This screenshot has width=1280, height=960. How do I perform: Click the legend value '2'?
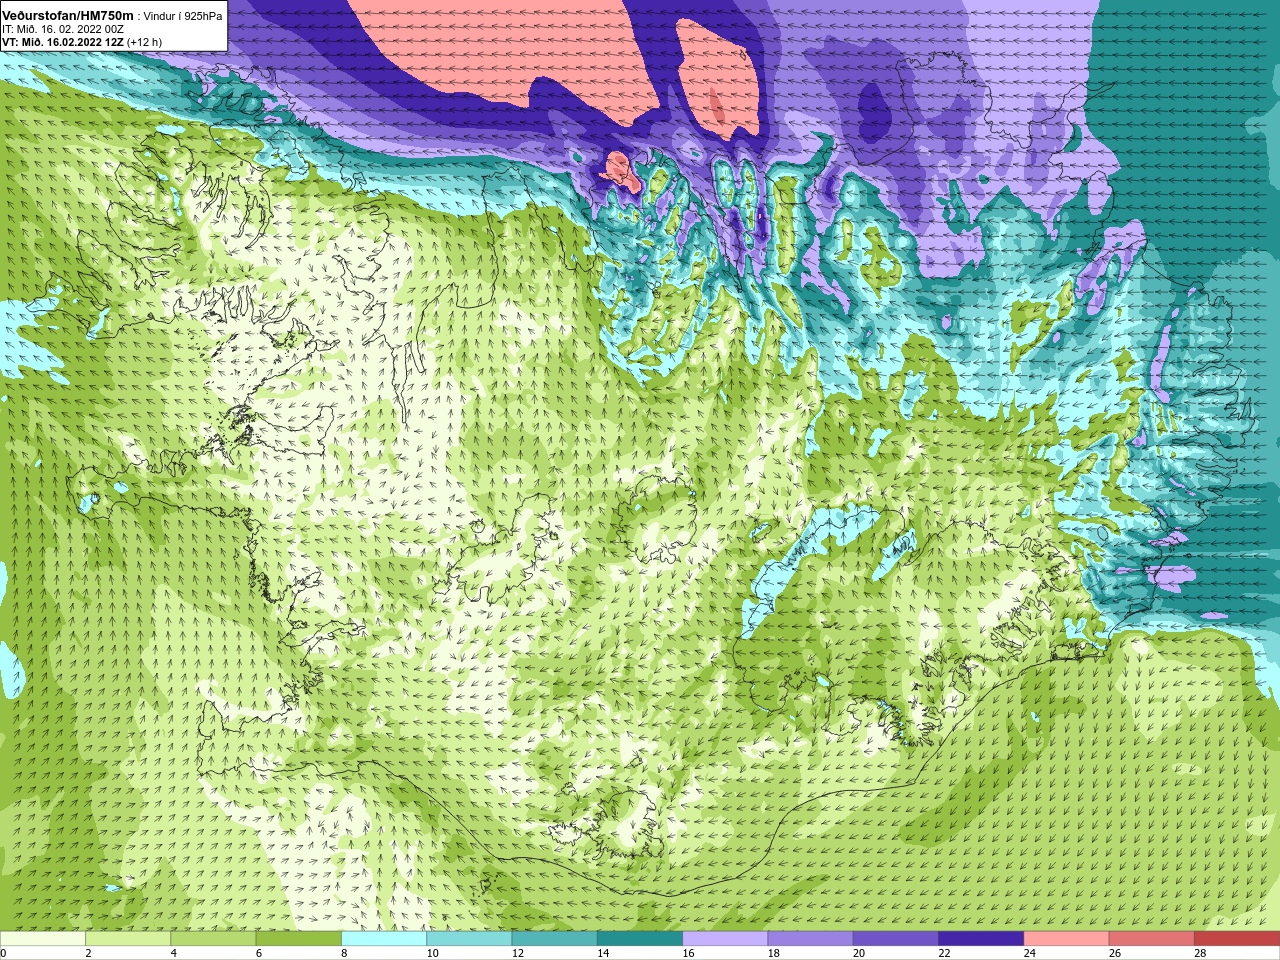[88, 953]
